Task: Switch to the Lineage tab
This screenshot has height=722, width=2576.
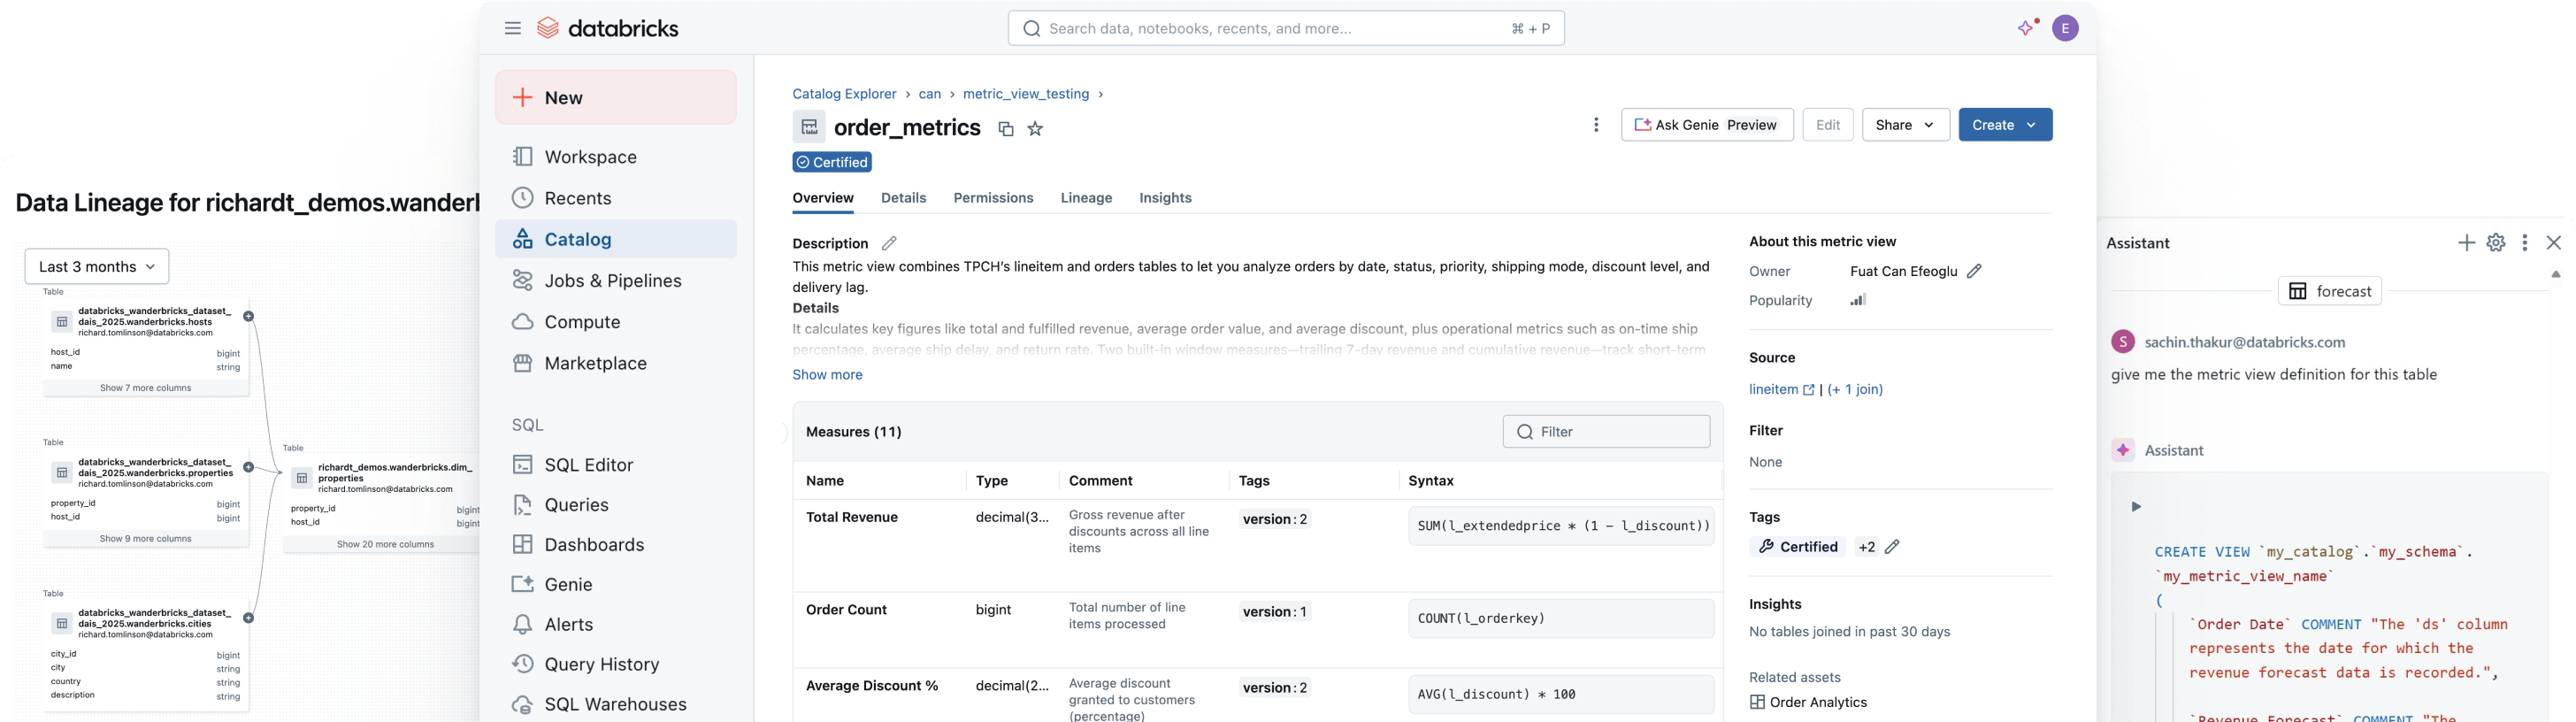Action: click(1086, 198)
